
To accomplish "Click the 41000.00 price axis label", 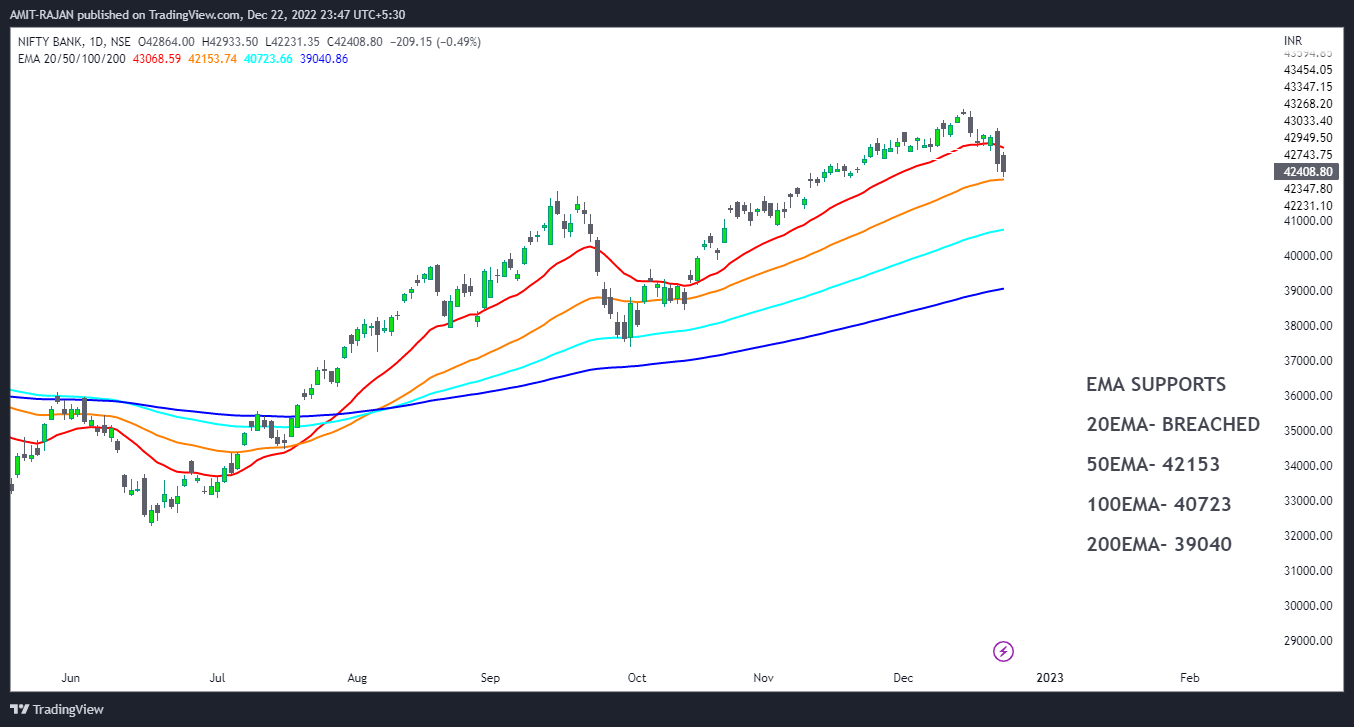I will 1308,221.
